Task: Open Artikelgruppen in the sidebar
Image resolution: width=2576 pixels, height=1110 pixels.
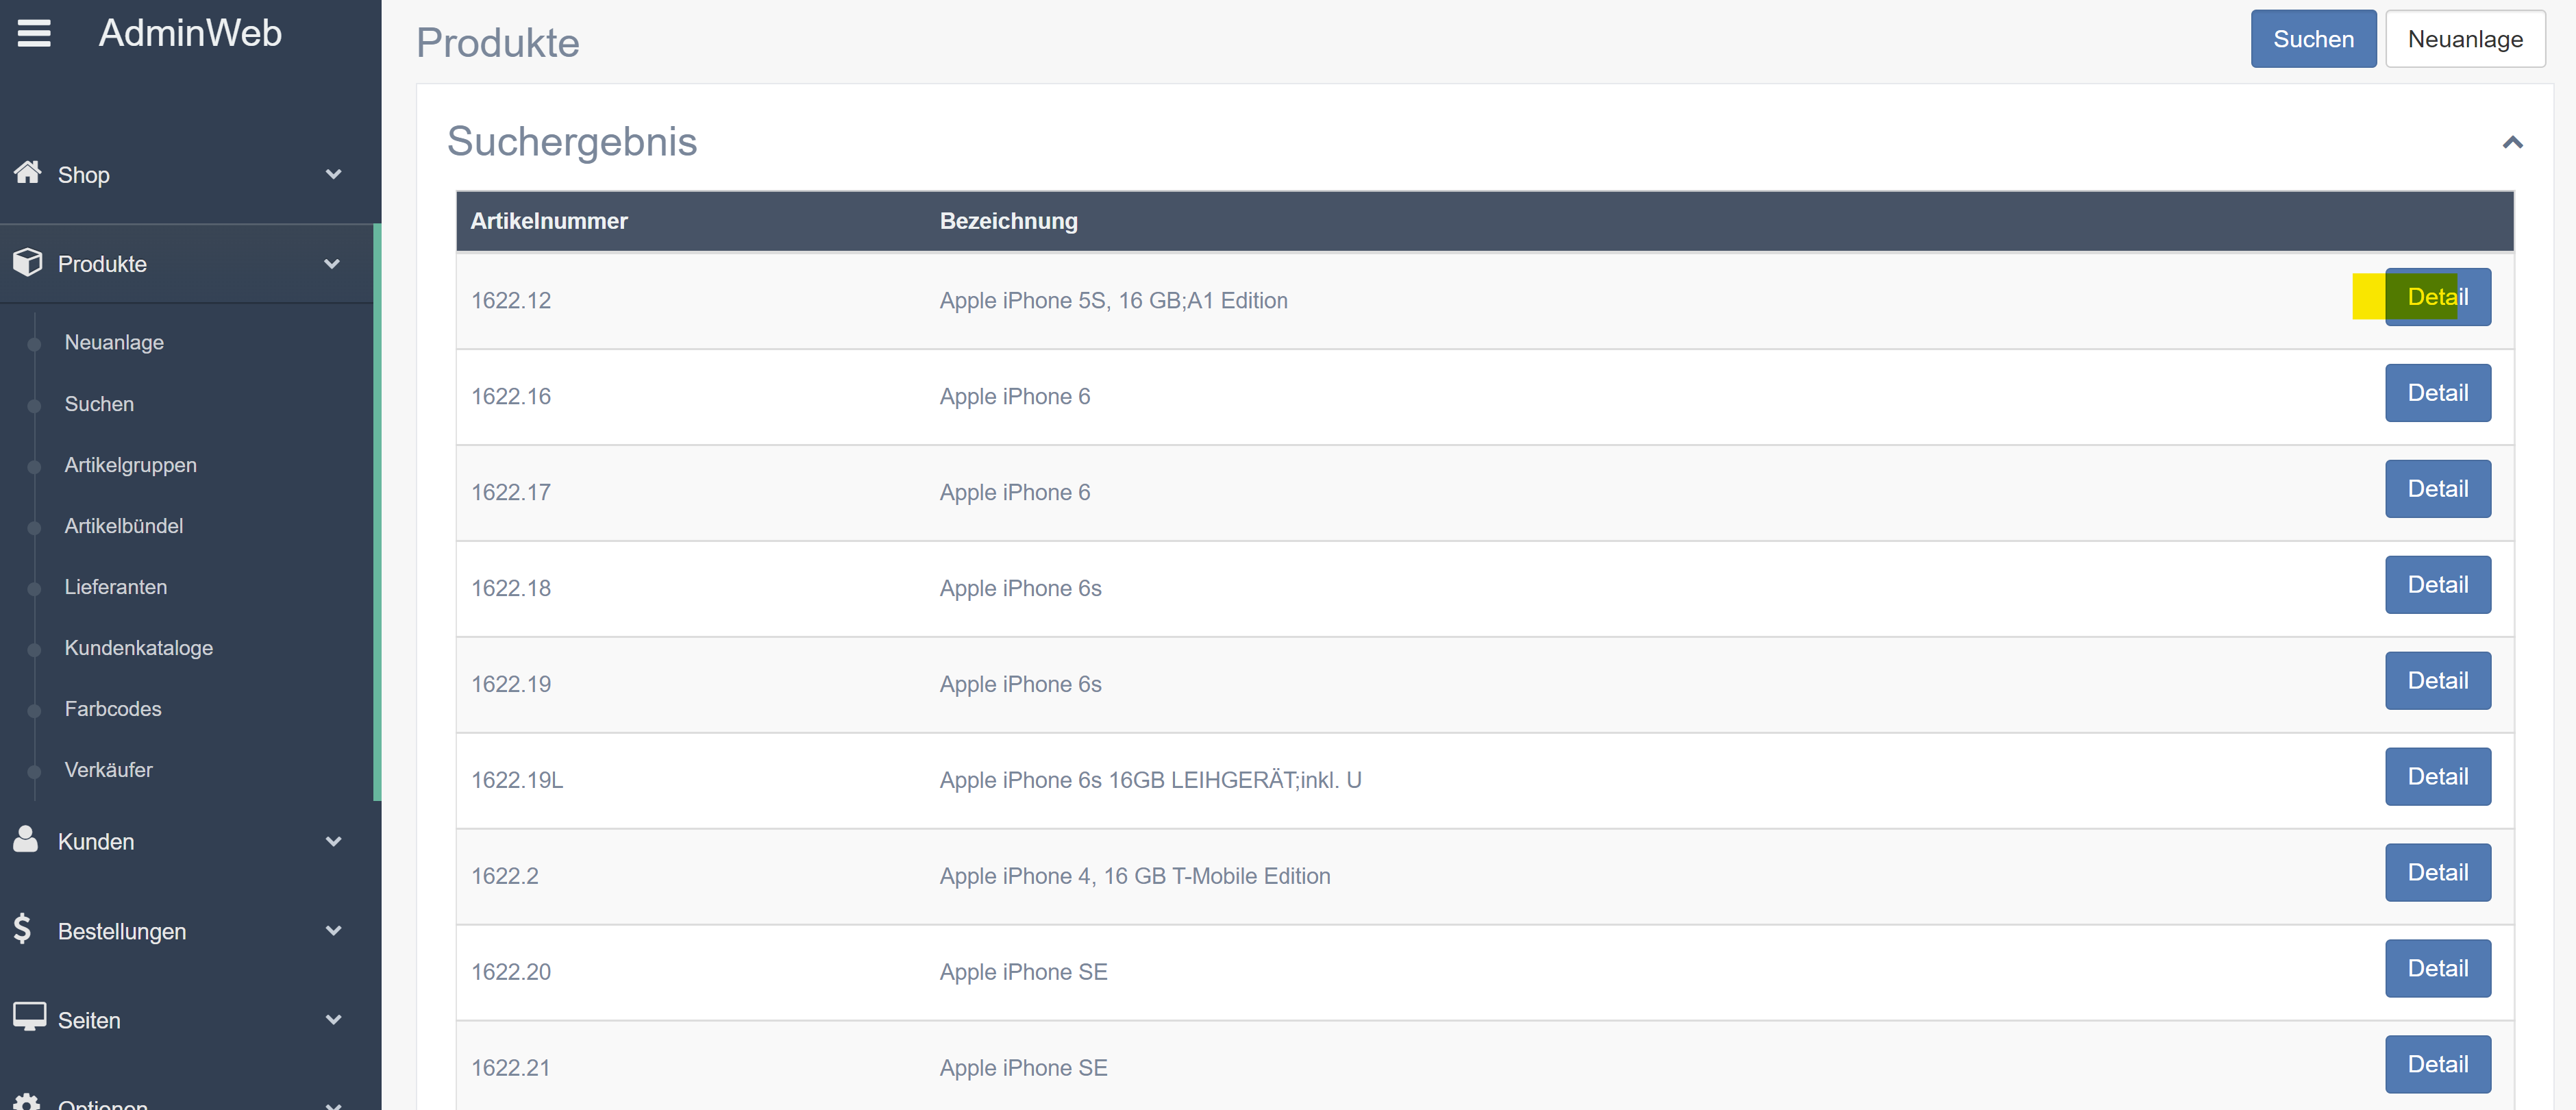Action: tap(130, 465)
